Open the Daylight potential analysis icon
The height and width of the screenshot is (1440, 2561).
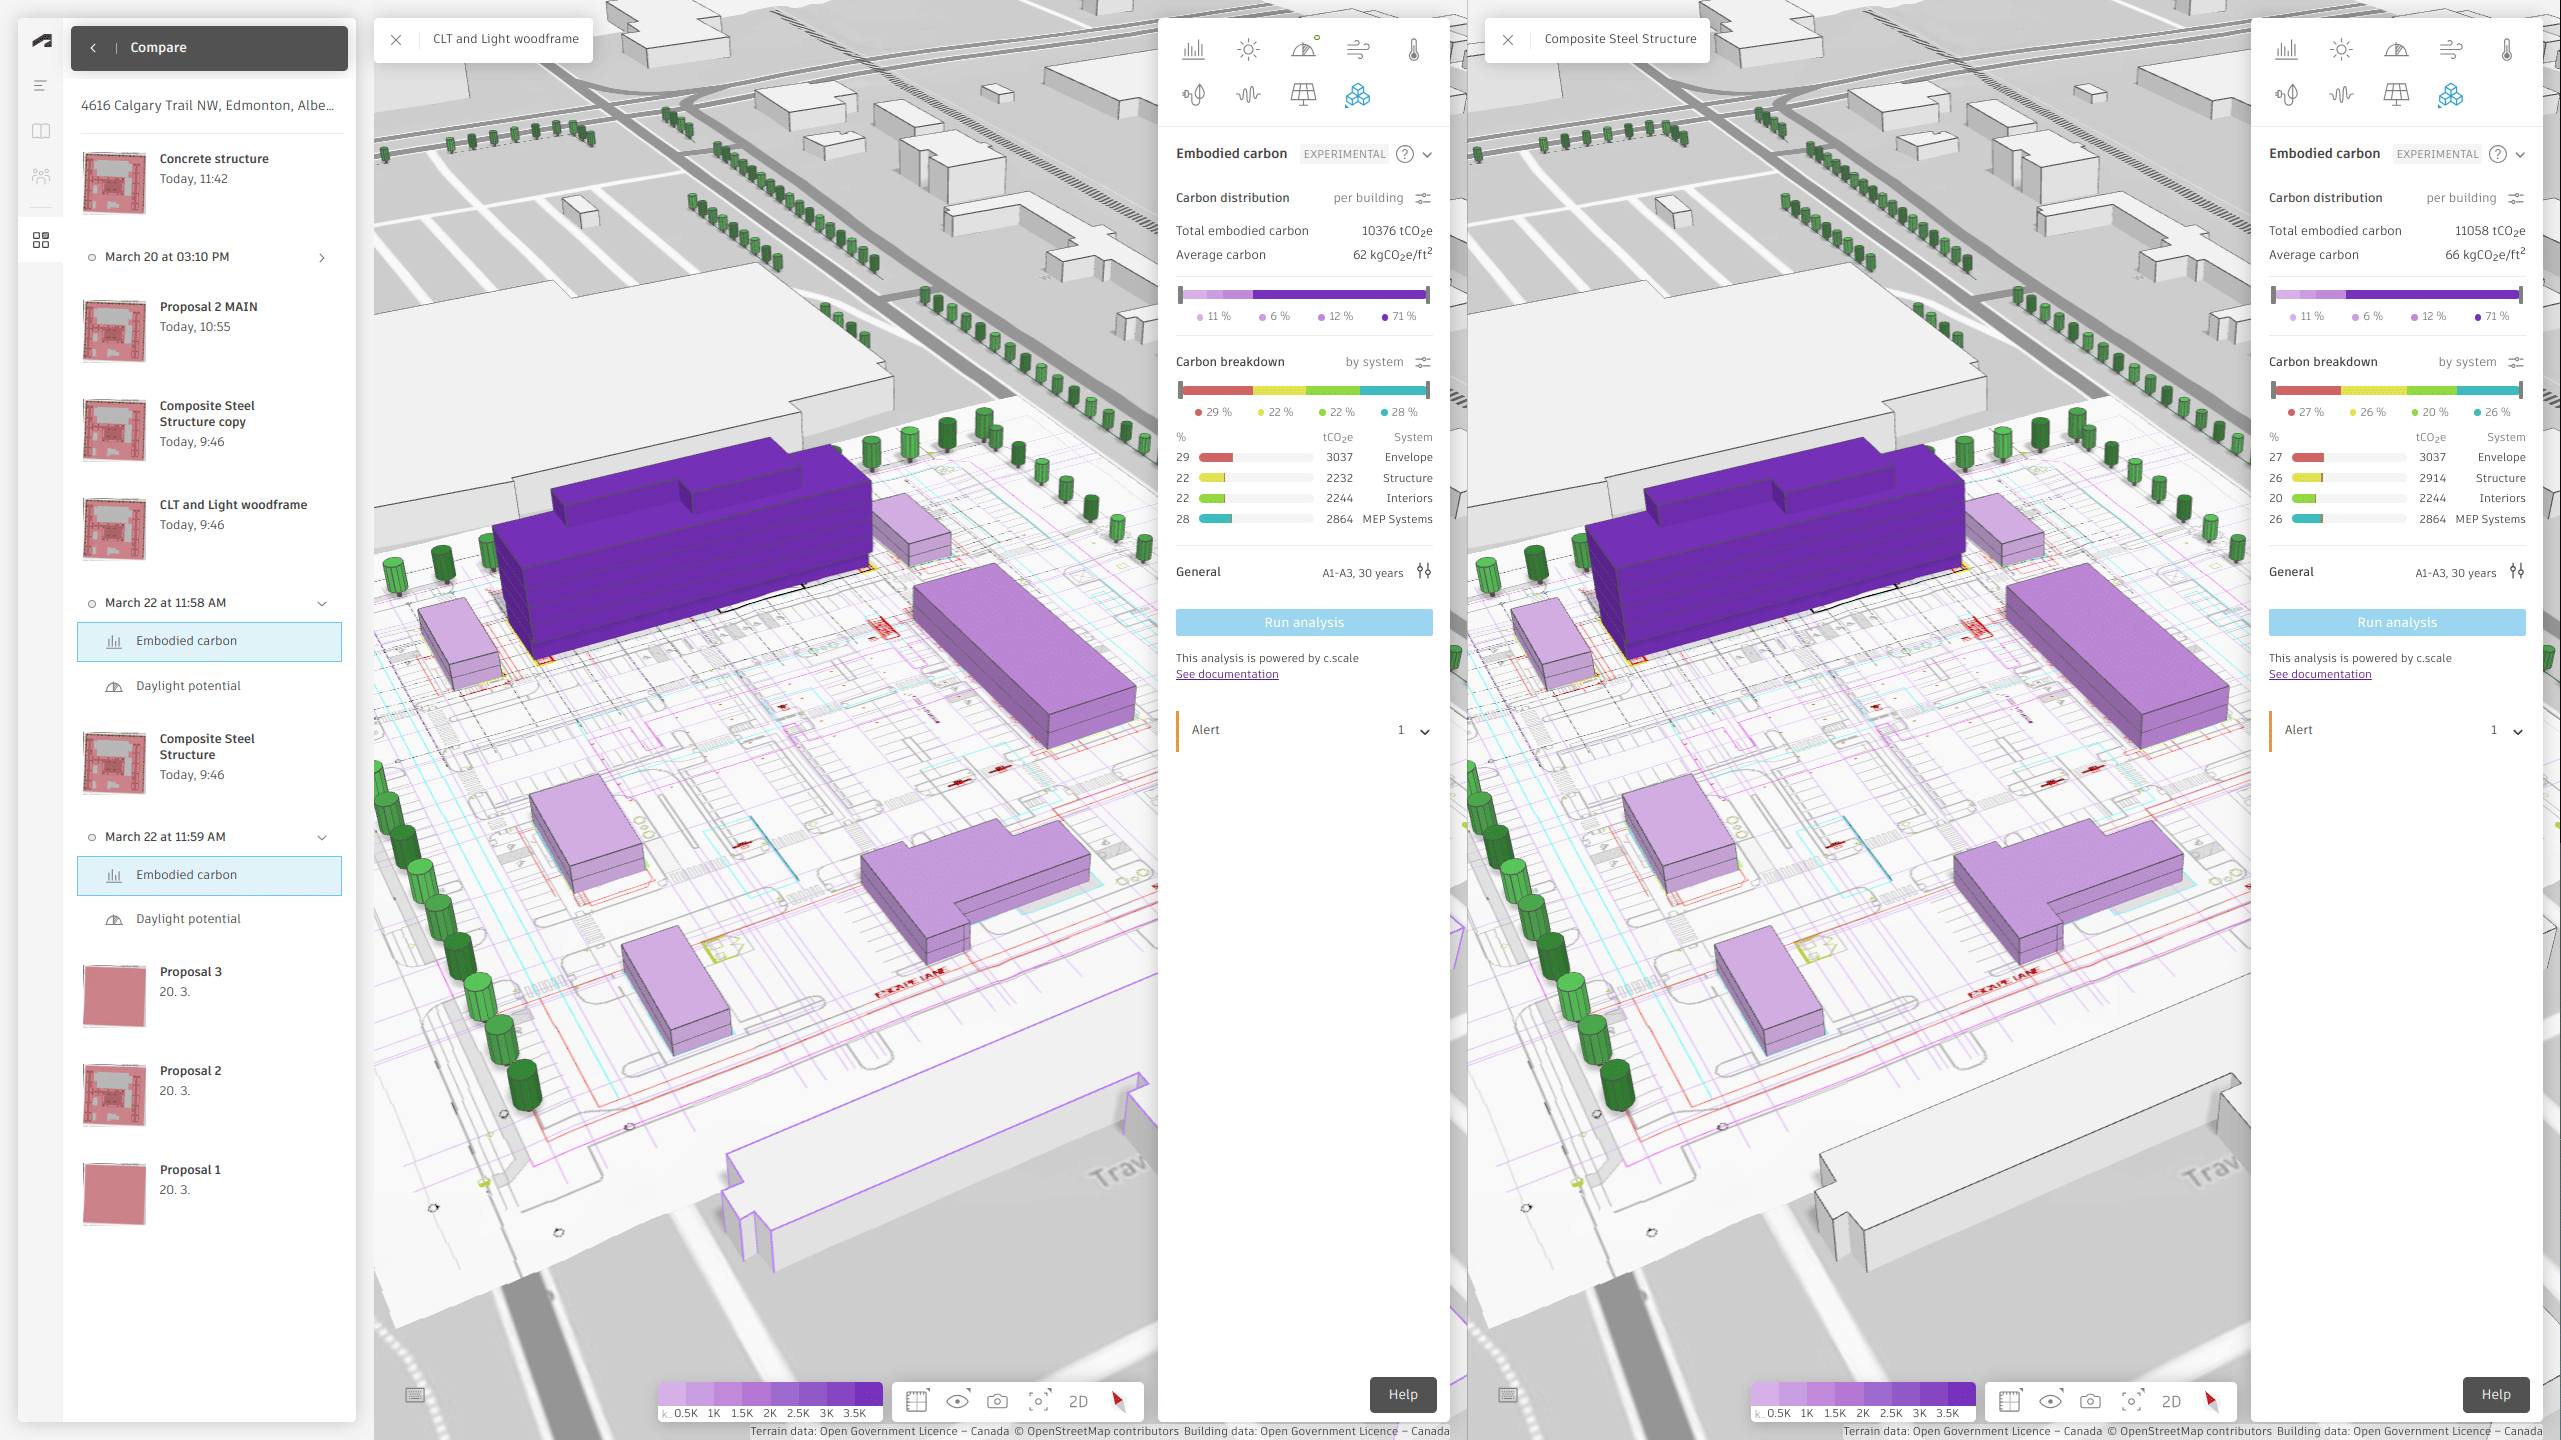(x=1302, y=48)
